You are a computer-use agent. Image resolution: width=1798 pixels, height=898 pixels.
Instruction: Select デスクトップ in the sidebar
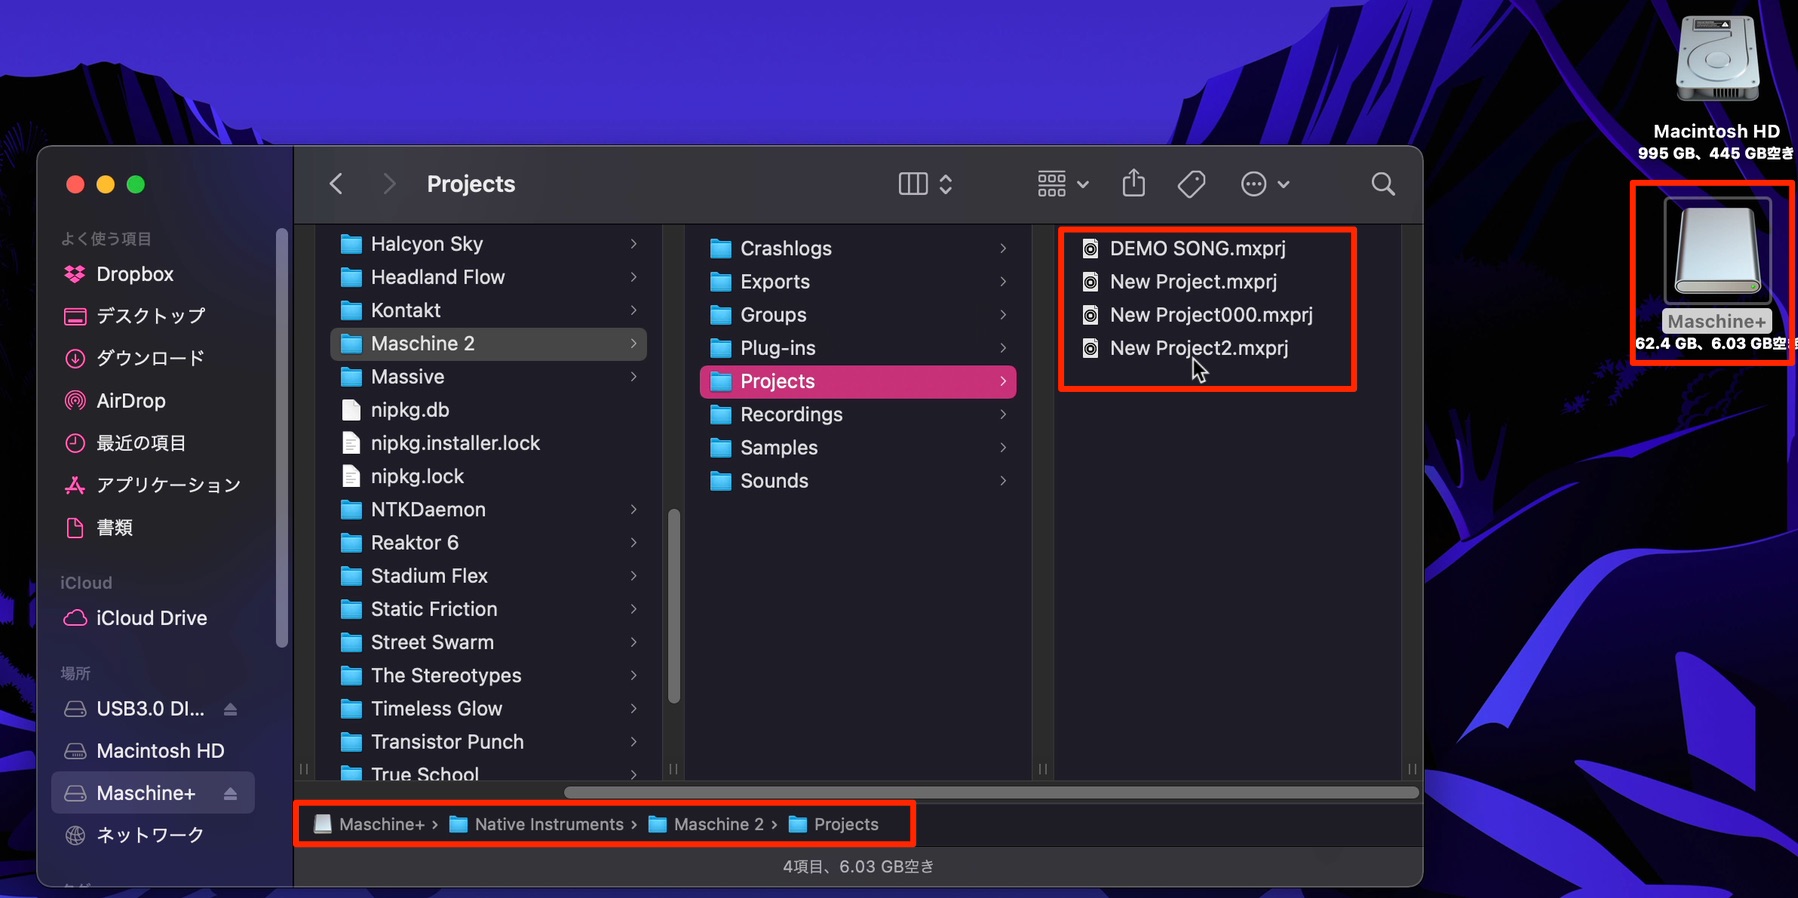153,316
